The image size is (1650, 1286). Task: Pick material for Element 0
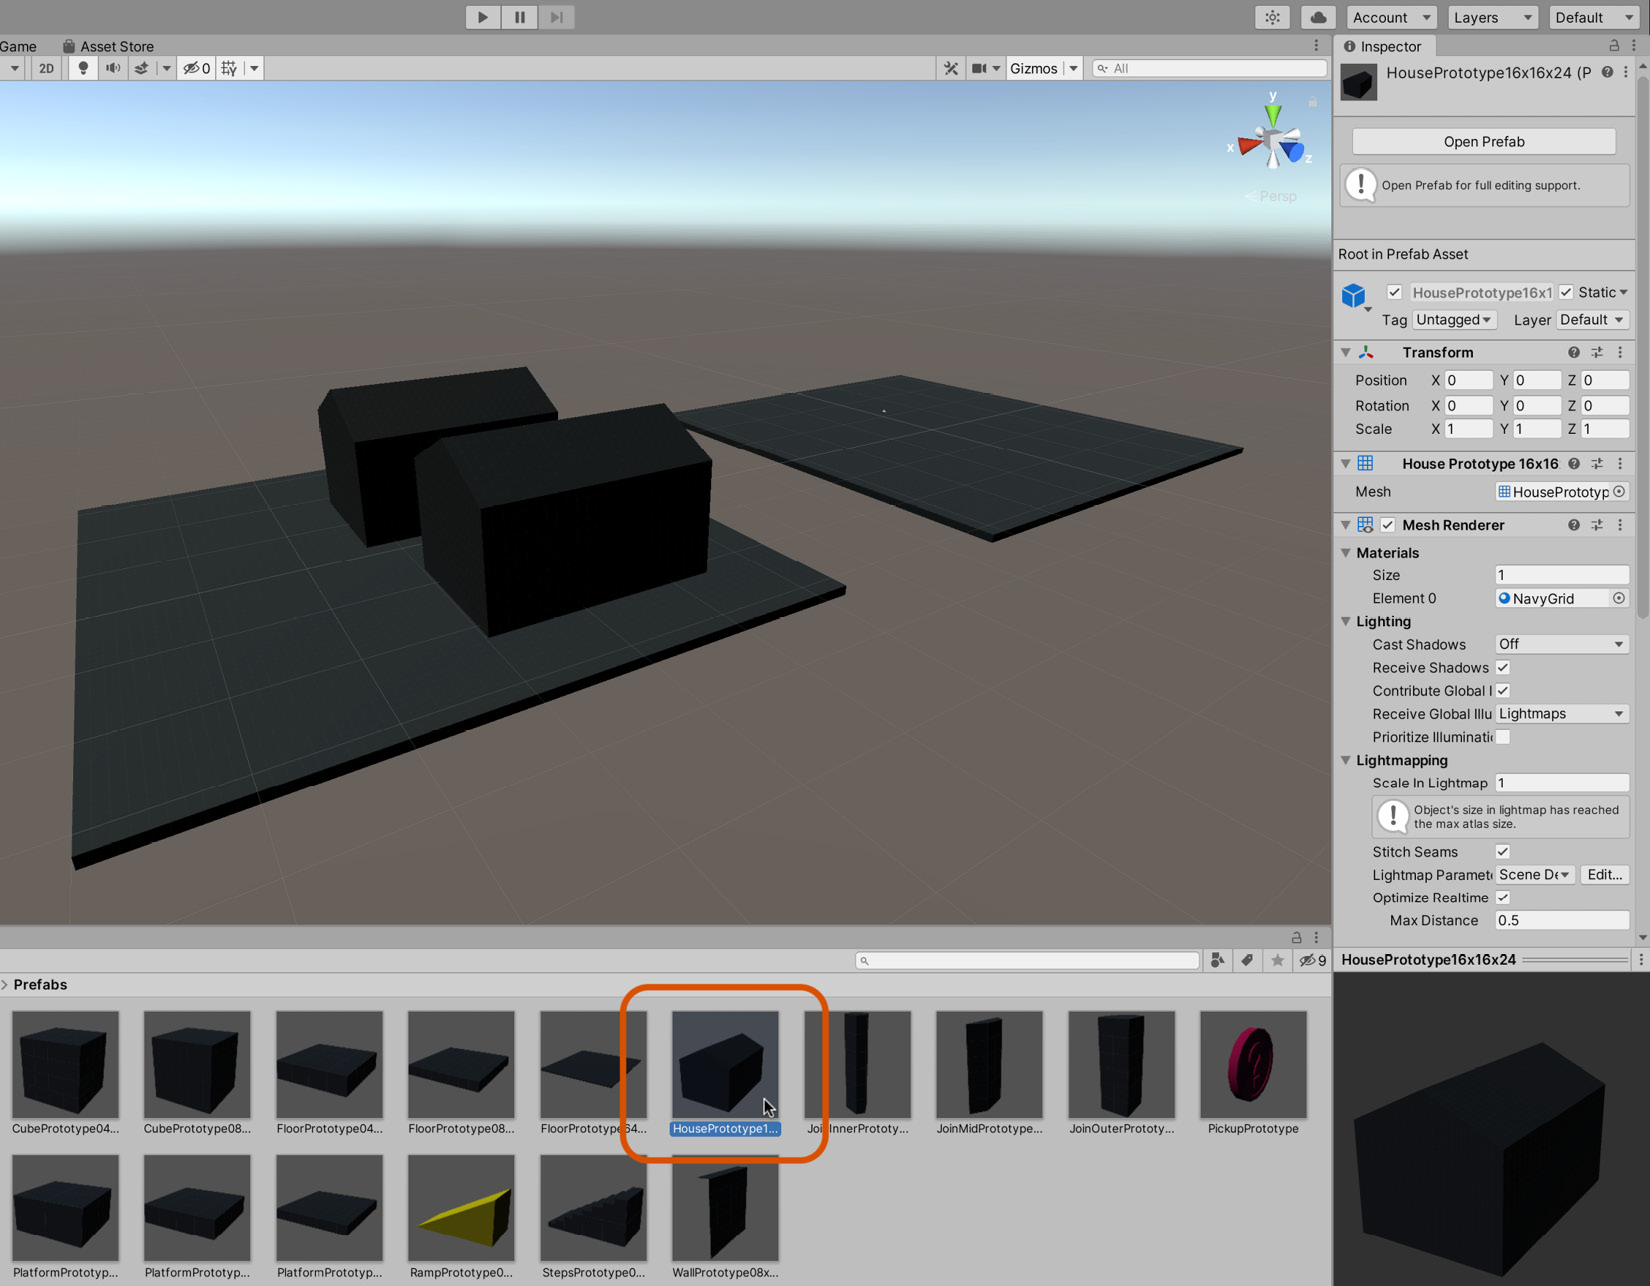pyautogui.click(x=1619, y=598)
